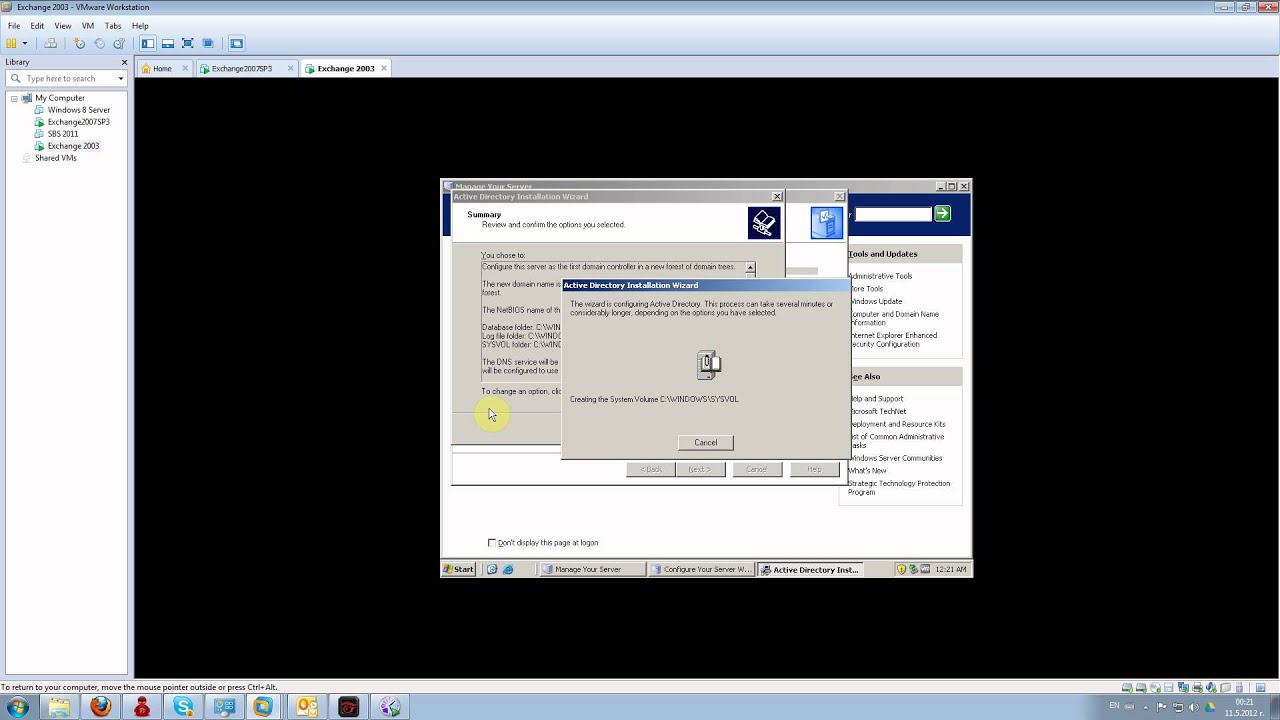This screenshot has height=720, width=1280.
Task: Open the Tabs menu
Action: click(113, 25)
